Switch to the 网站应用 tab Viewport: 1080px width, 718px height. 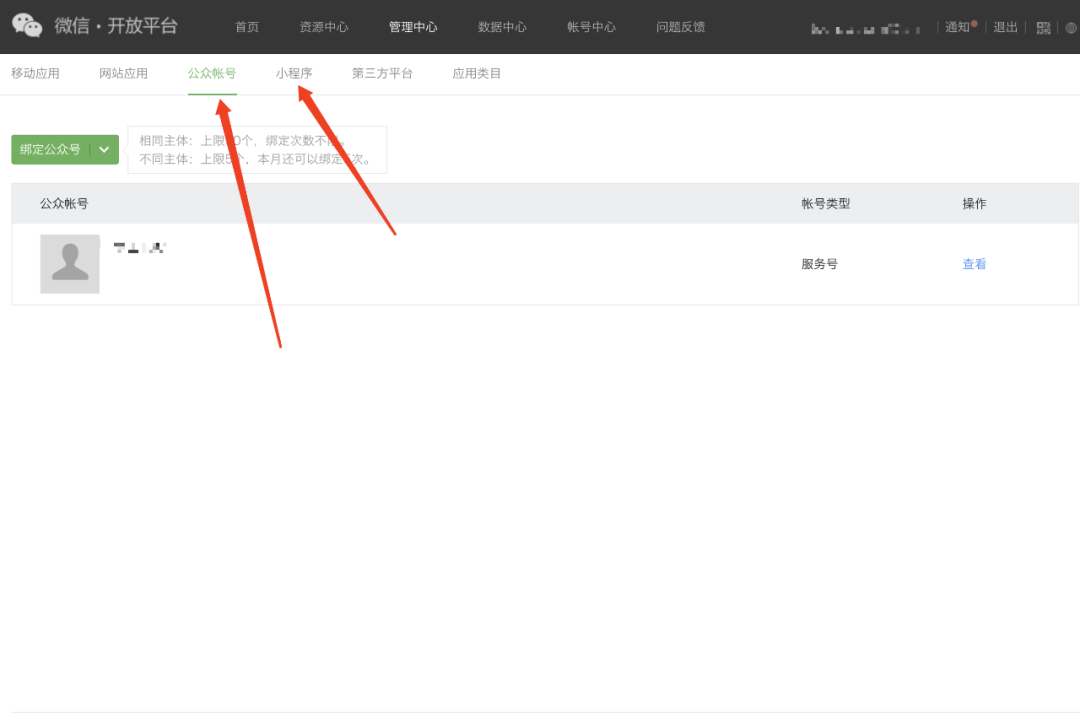[x=123, y=72]
